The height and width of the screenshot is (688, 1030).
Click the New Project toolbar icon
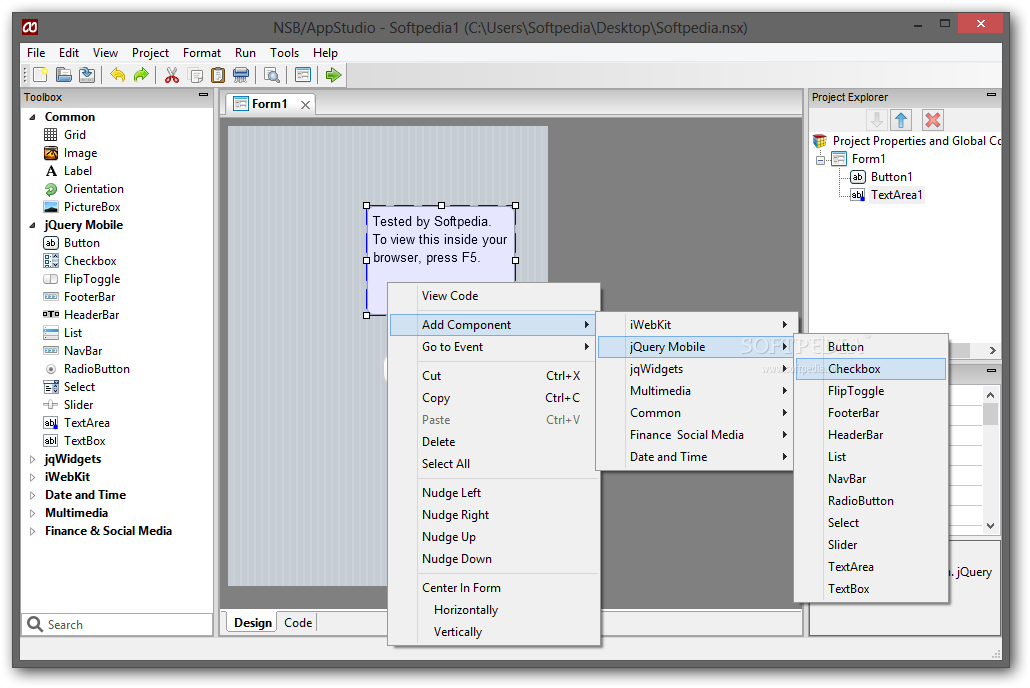(41, 75)
